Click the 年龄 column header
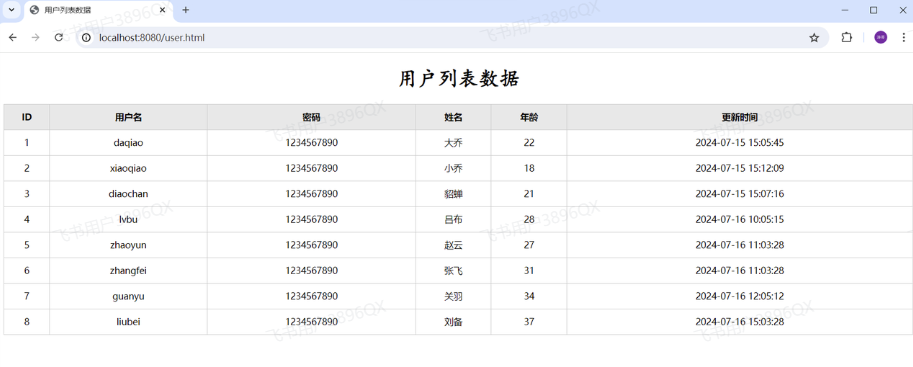 [529, 117]
